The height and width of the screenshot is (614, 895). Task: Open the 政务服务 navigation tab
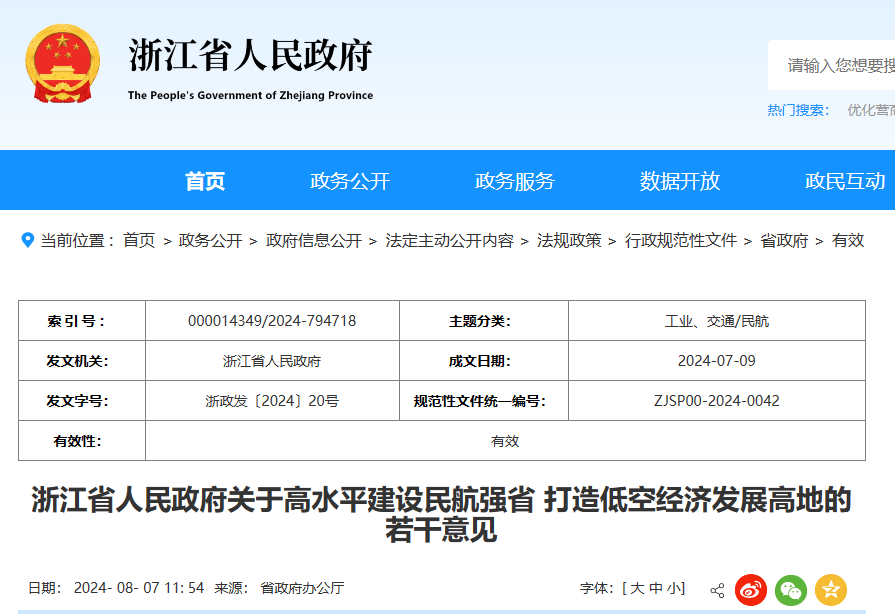click(x=513, y=180)
